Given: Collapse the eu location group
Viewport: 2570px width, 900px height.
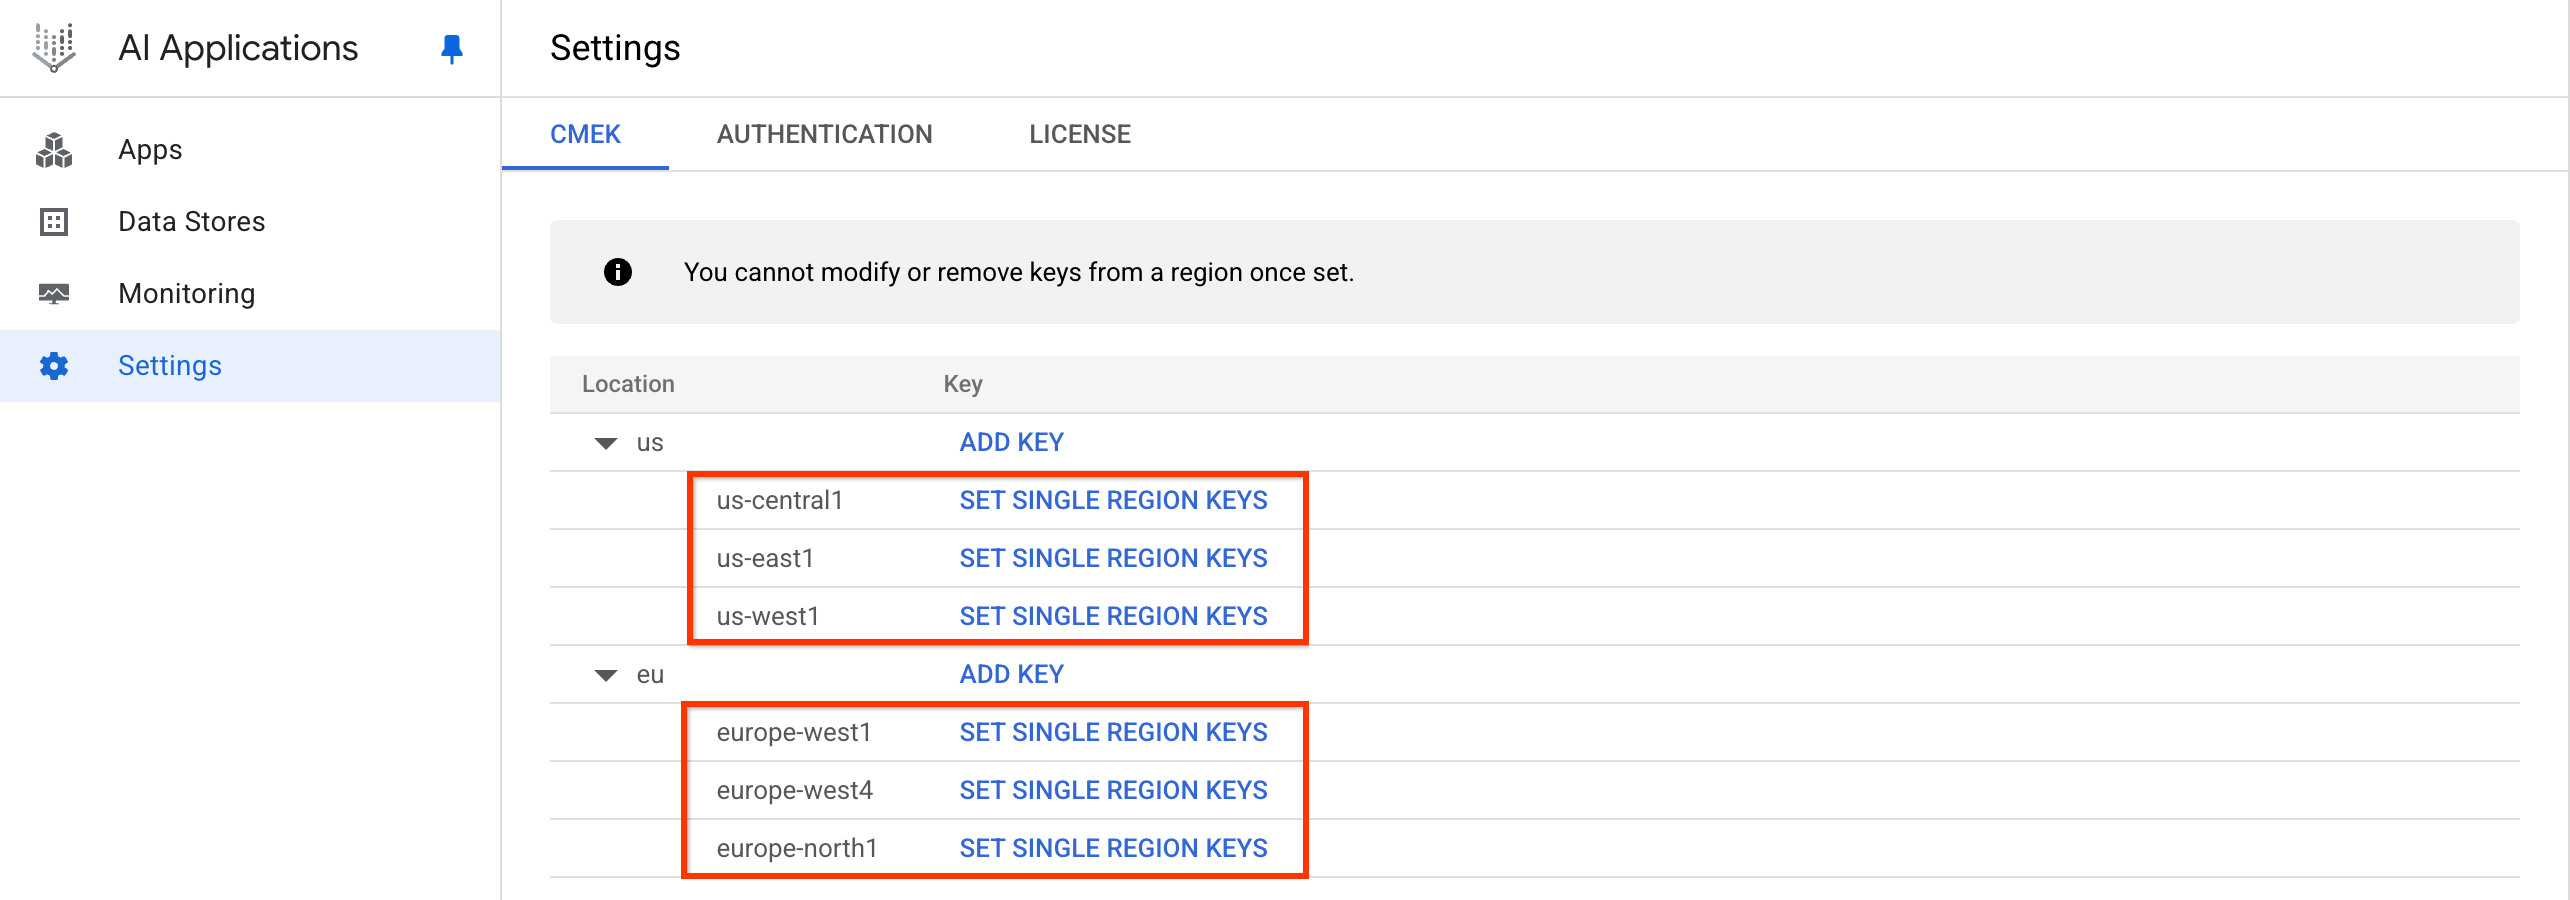Looking at the screenshot, I should [x=605, y=674].
